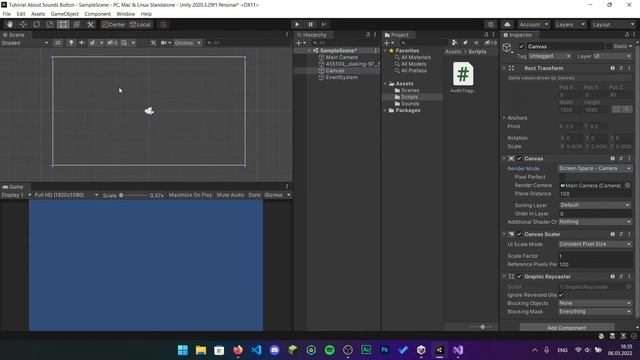Open the GameObject menu

point(64,14)
